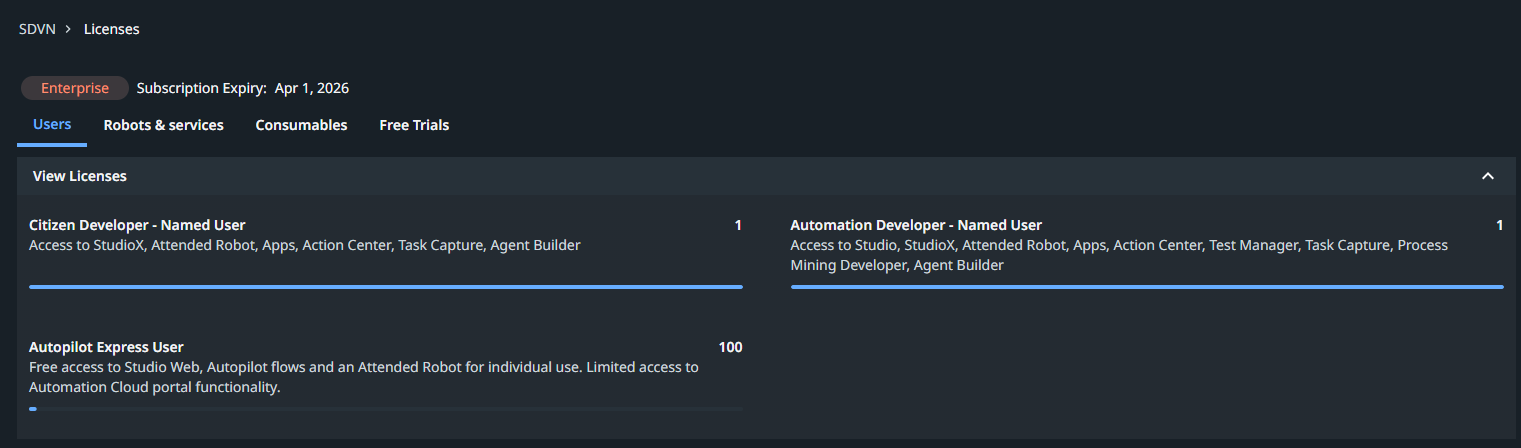1521x448 pixels.
Task: Select the Citizen Developer - Named User title
Action: [x=137, y=225]
